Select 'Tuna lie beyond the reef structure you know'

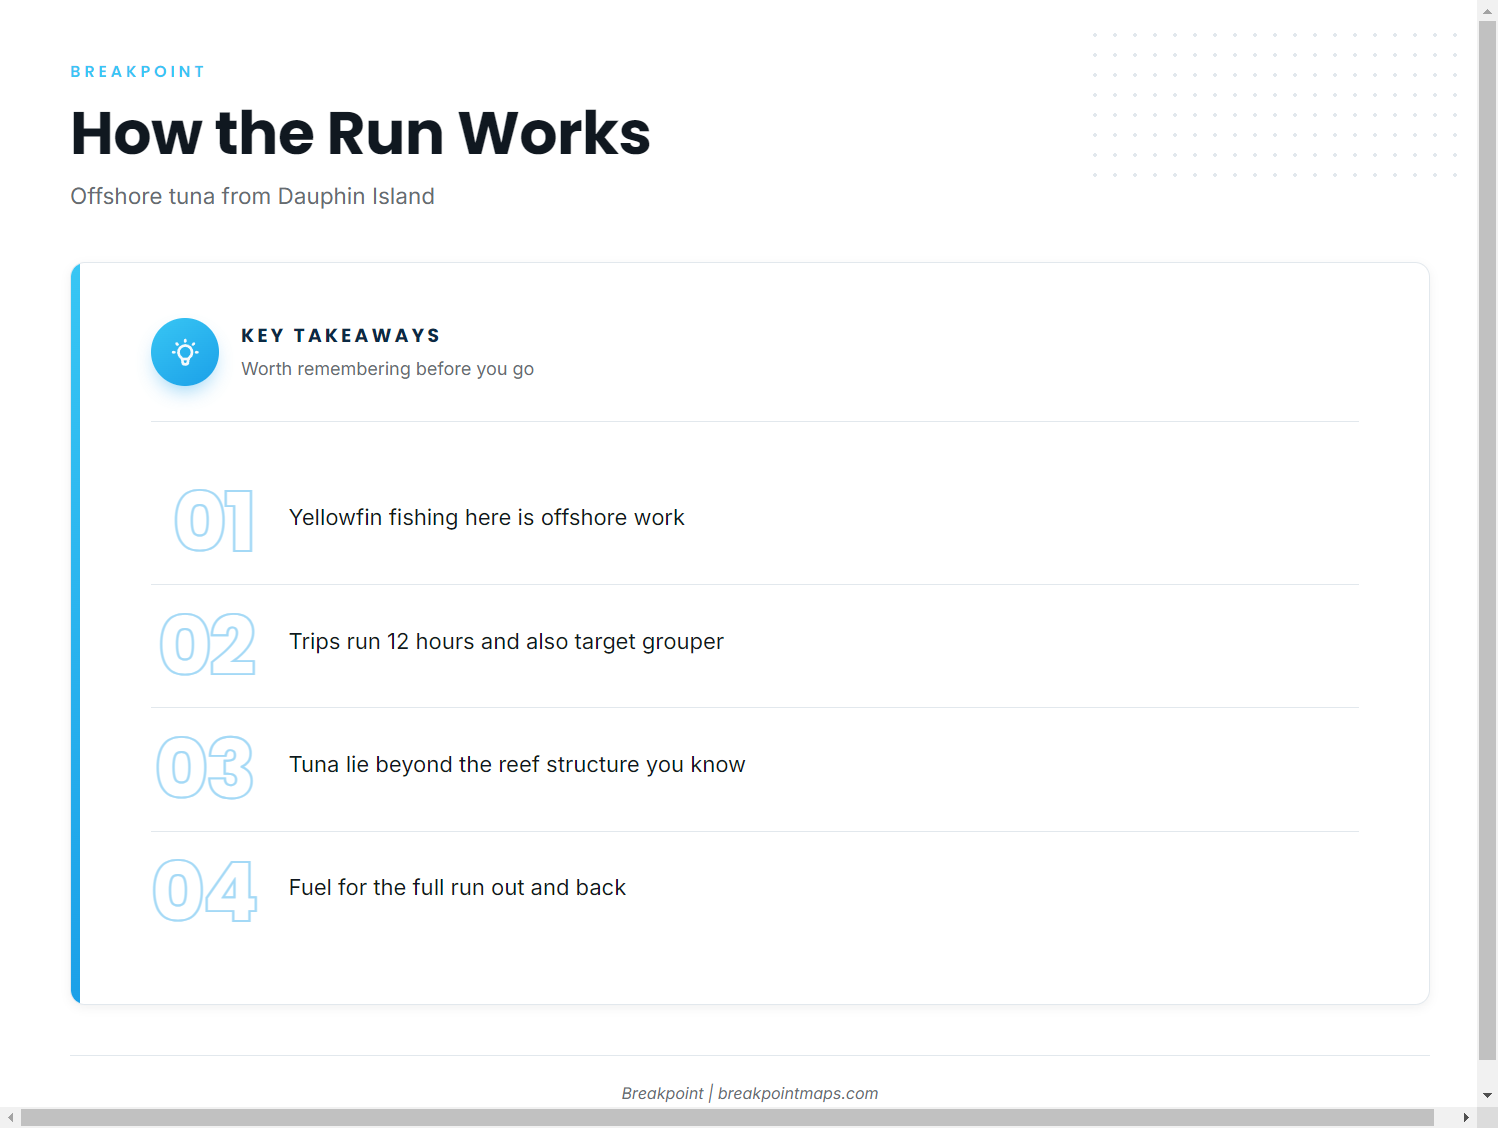[x=517, y=765]
